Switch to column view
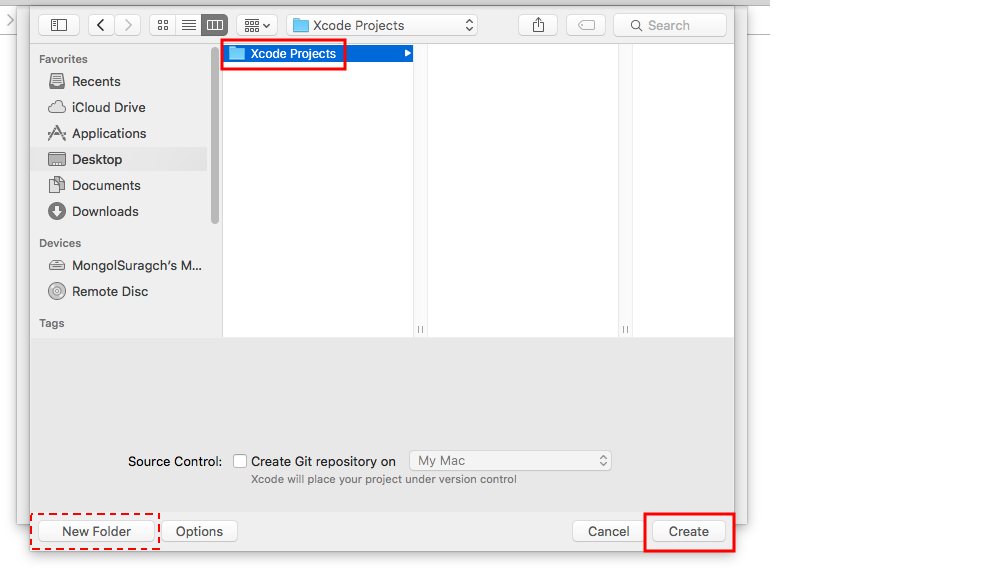The width and height of the screenshot is (1000, 569). 215,26
